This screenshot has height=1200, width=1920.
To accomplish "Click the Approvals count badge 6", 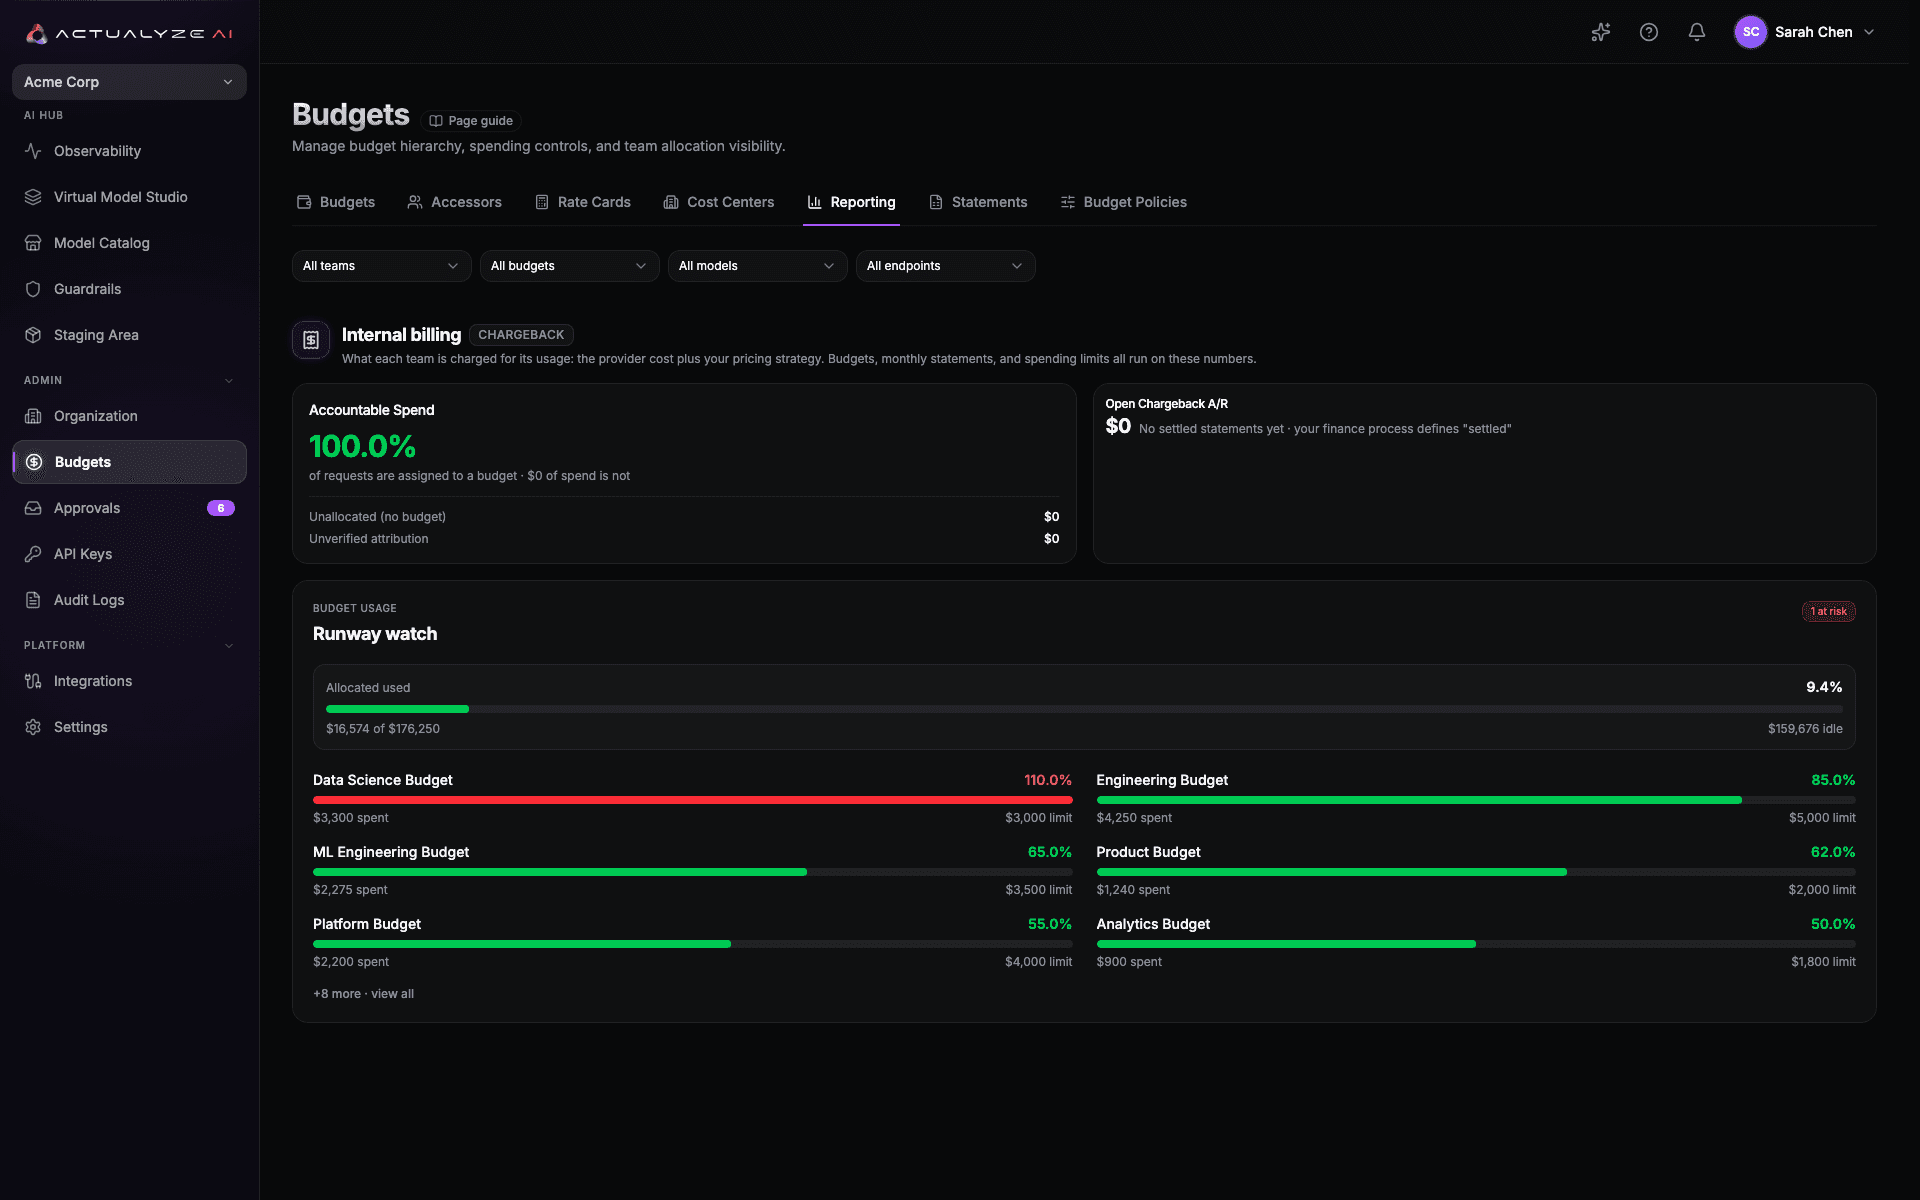I will [x=221, y=508].
